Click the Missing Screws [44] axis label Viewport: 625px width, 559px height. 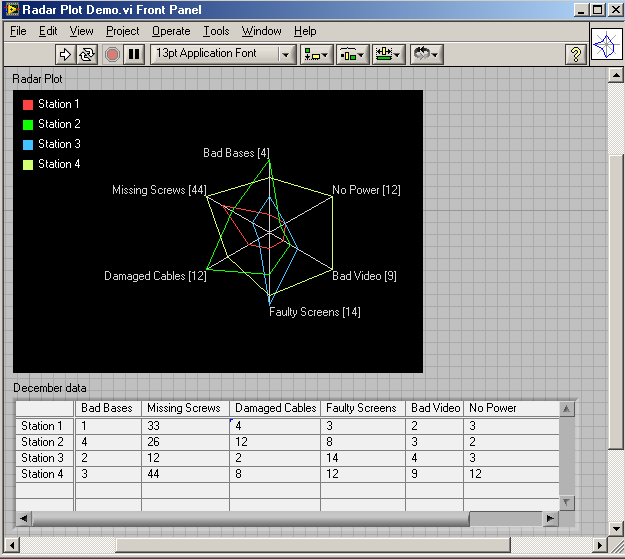point(159,190)
